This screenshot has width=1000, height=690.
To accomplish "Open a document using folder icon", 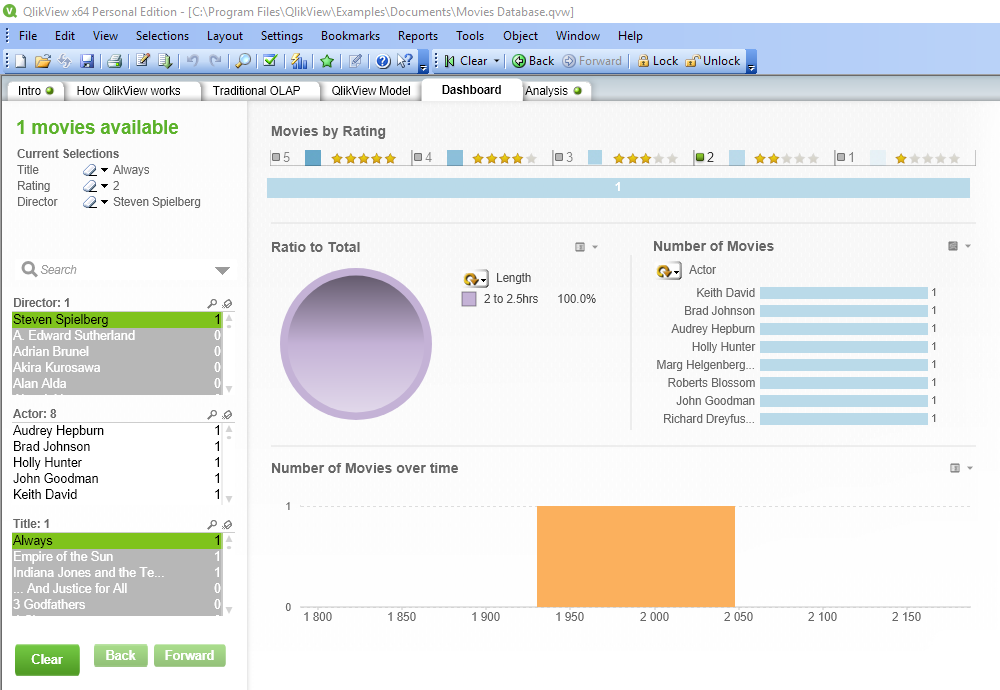I will 43,61.
